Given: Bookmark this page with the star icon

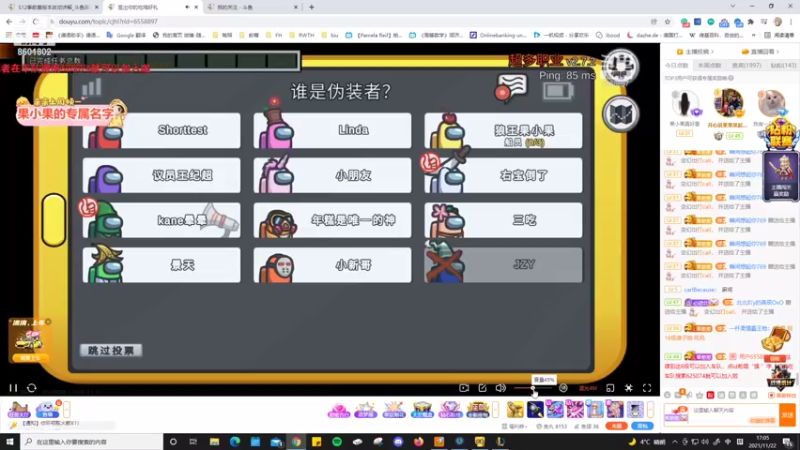Looking at the screenshot, I should pos(667,21).
